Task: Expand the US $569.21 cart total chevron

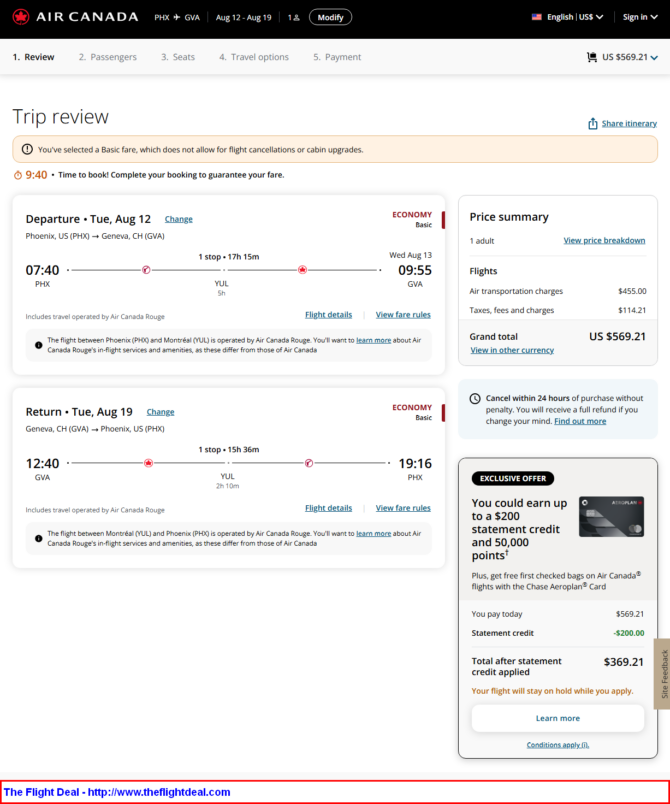Action: click(654, 57)
